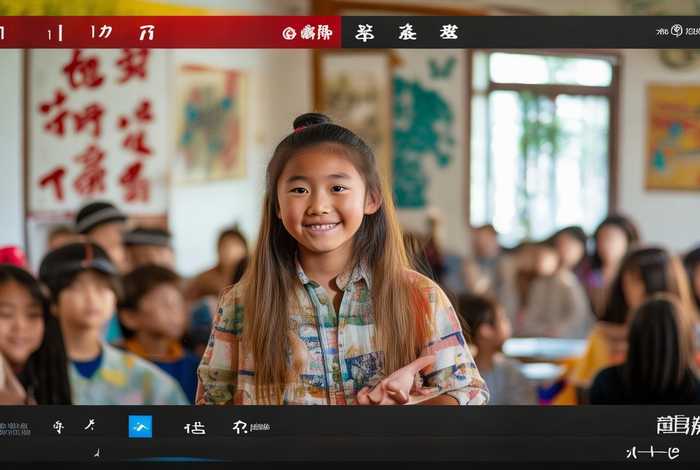
Task: Click the circular icon at top-right of header
Action: (x=677, y=30)
